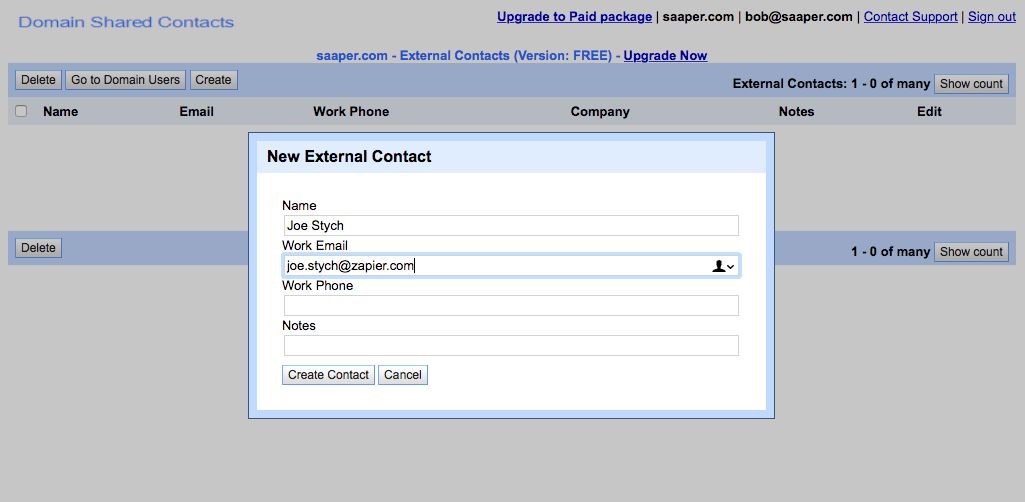1025x502 pixels.
Task: Select the Notes input box
Action: 511,346
